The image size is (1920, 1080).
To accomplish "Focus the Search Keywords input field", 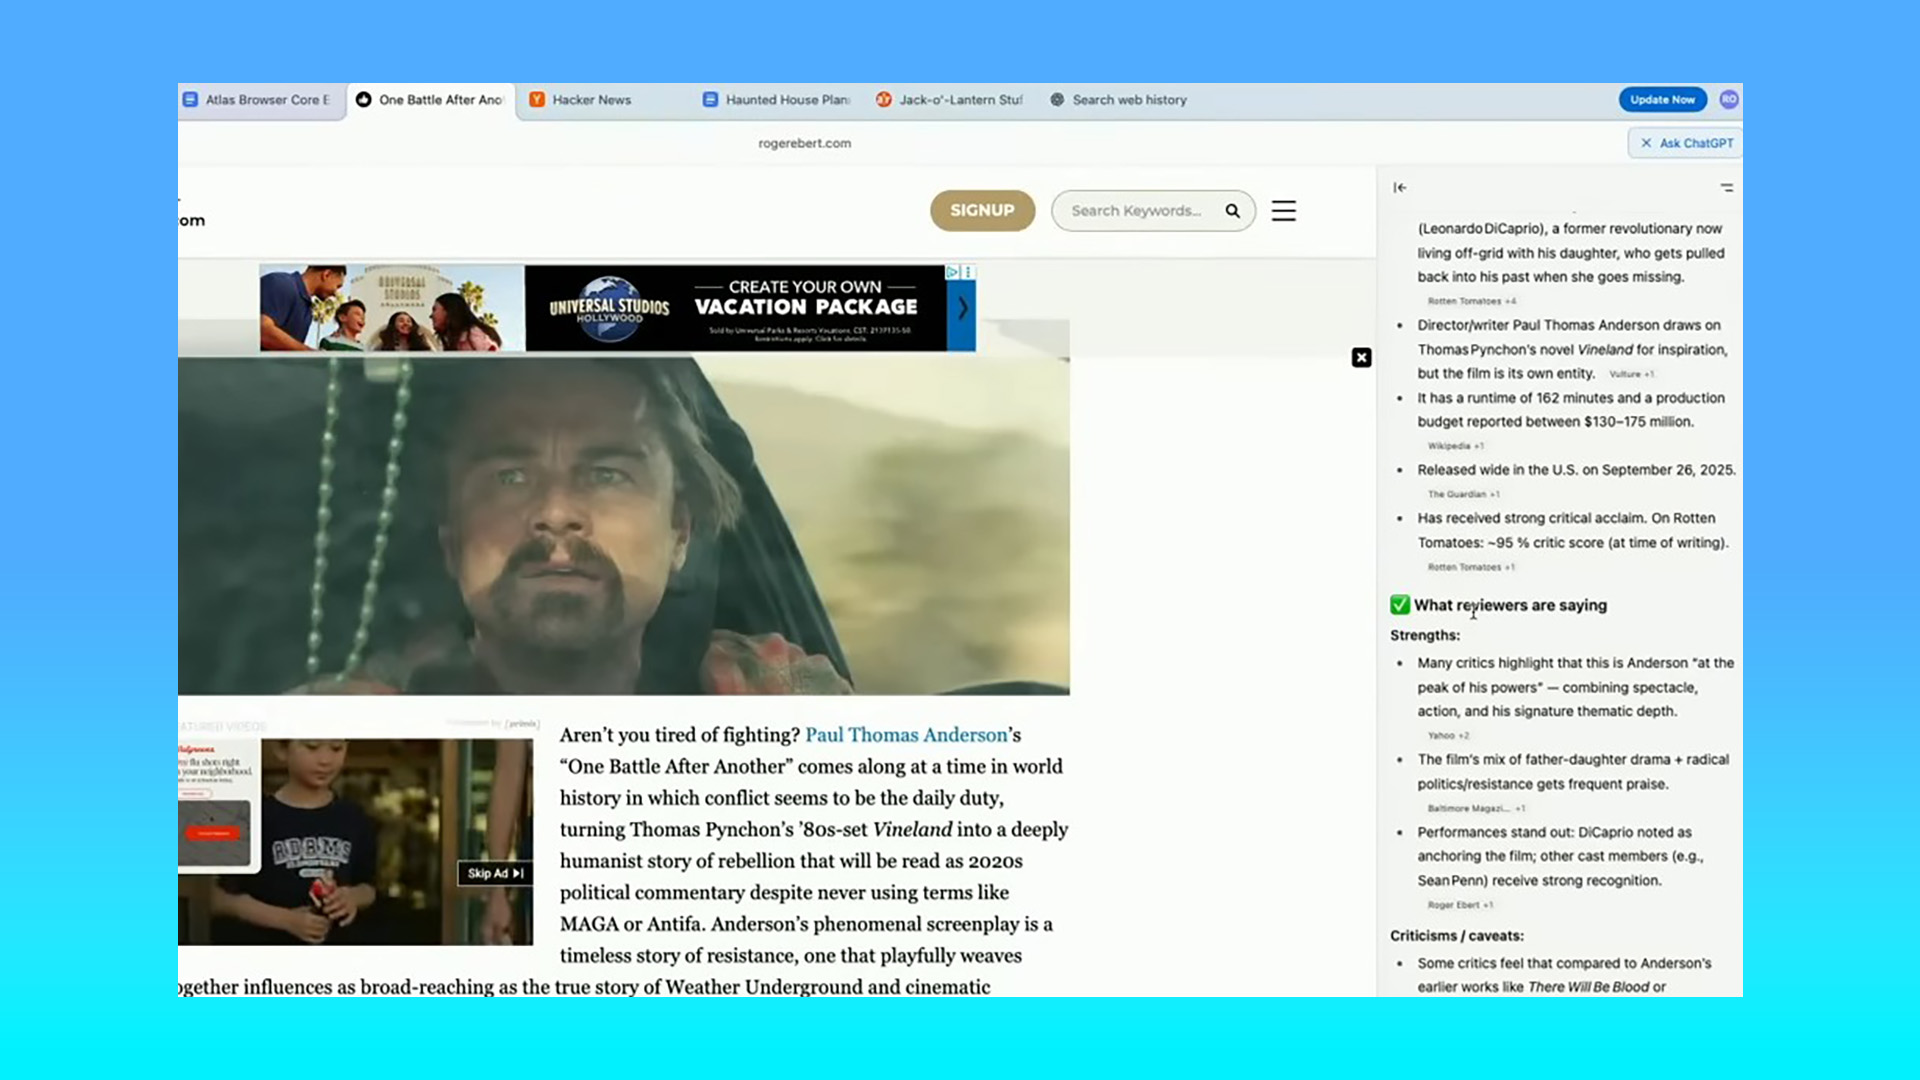I will coord(1135,211).
